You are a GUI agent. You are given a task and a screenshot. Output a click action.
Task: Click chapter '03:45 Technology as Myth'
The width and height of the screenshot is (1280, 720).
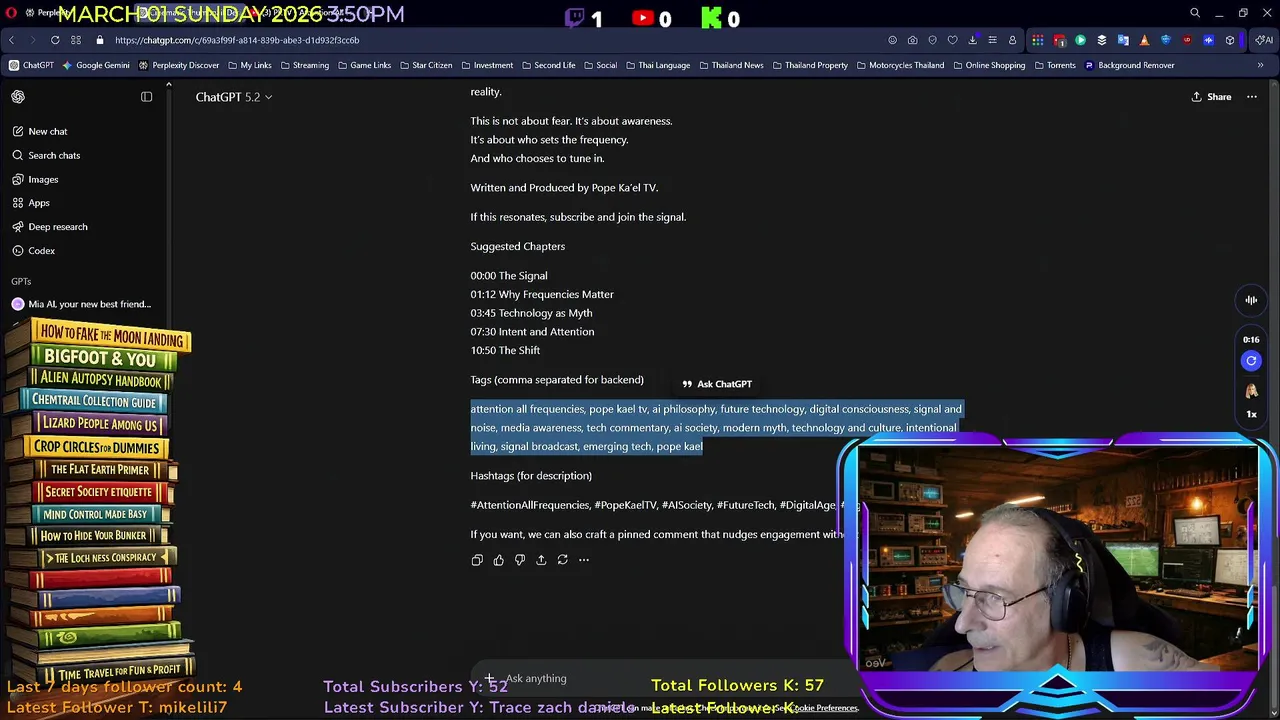[x=531, y=313]
